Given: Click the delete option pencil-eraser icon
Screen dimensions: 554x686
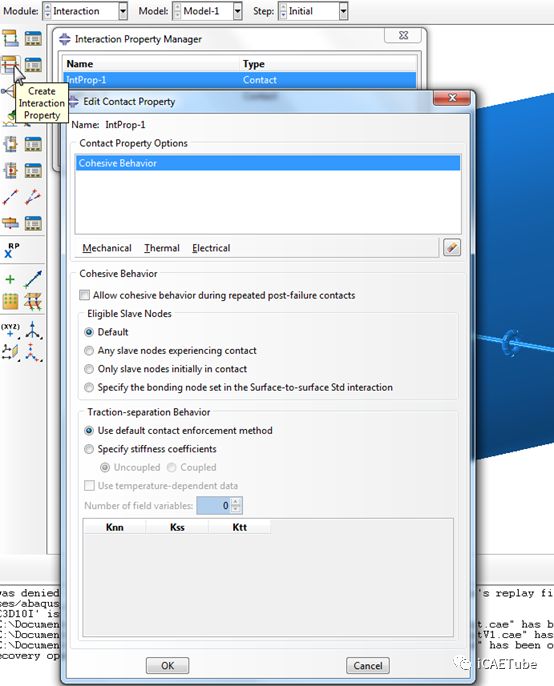Looking at the screenshot, I should click(x=452, y=248).
